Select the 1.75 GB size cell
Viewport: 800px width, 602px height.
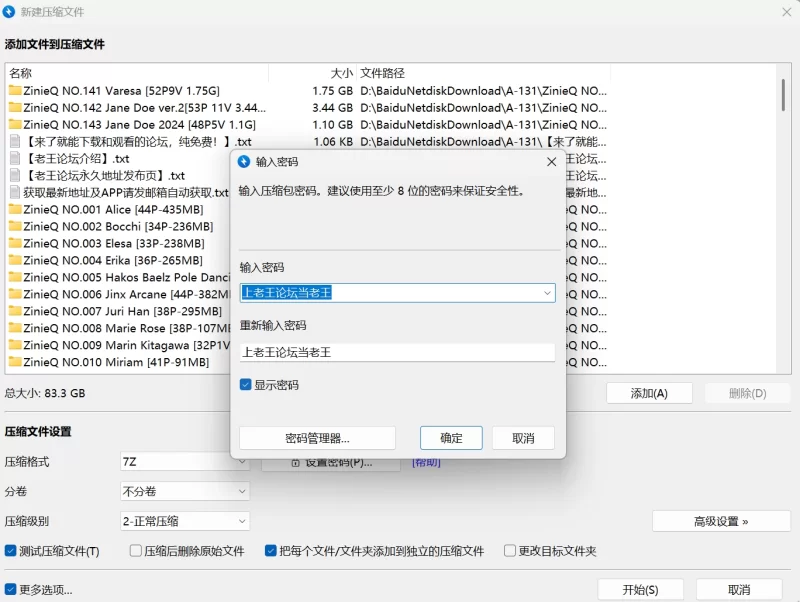[333, 91]
